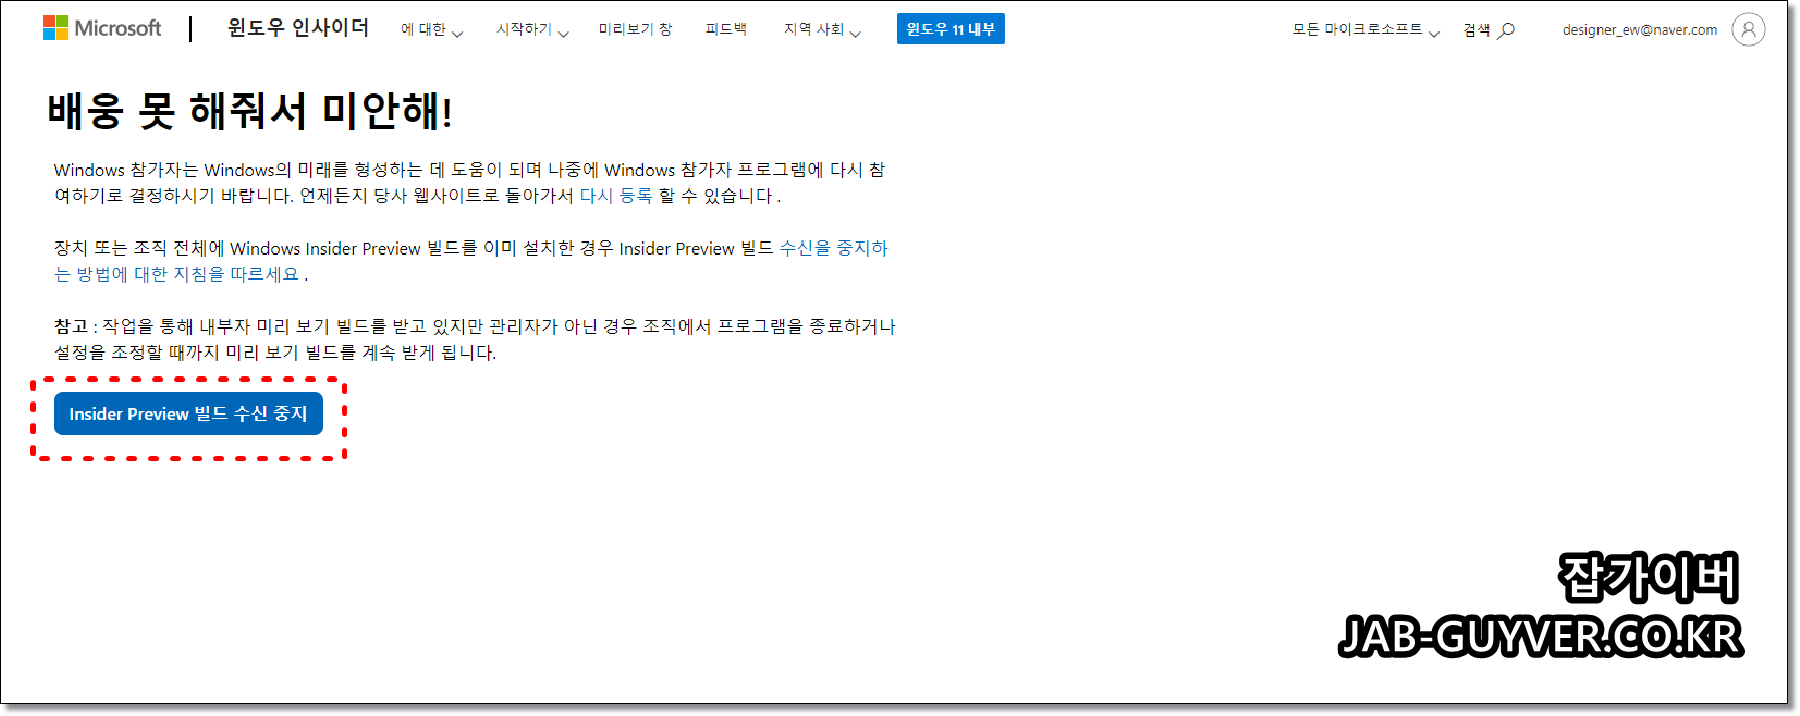Image resolution: width=1800 pixels, height=716 pixels.
Task: Follow the 수신을 중지하는 방법에 대한 지침 link
Action: (470, 261)
